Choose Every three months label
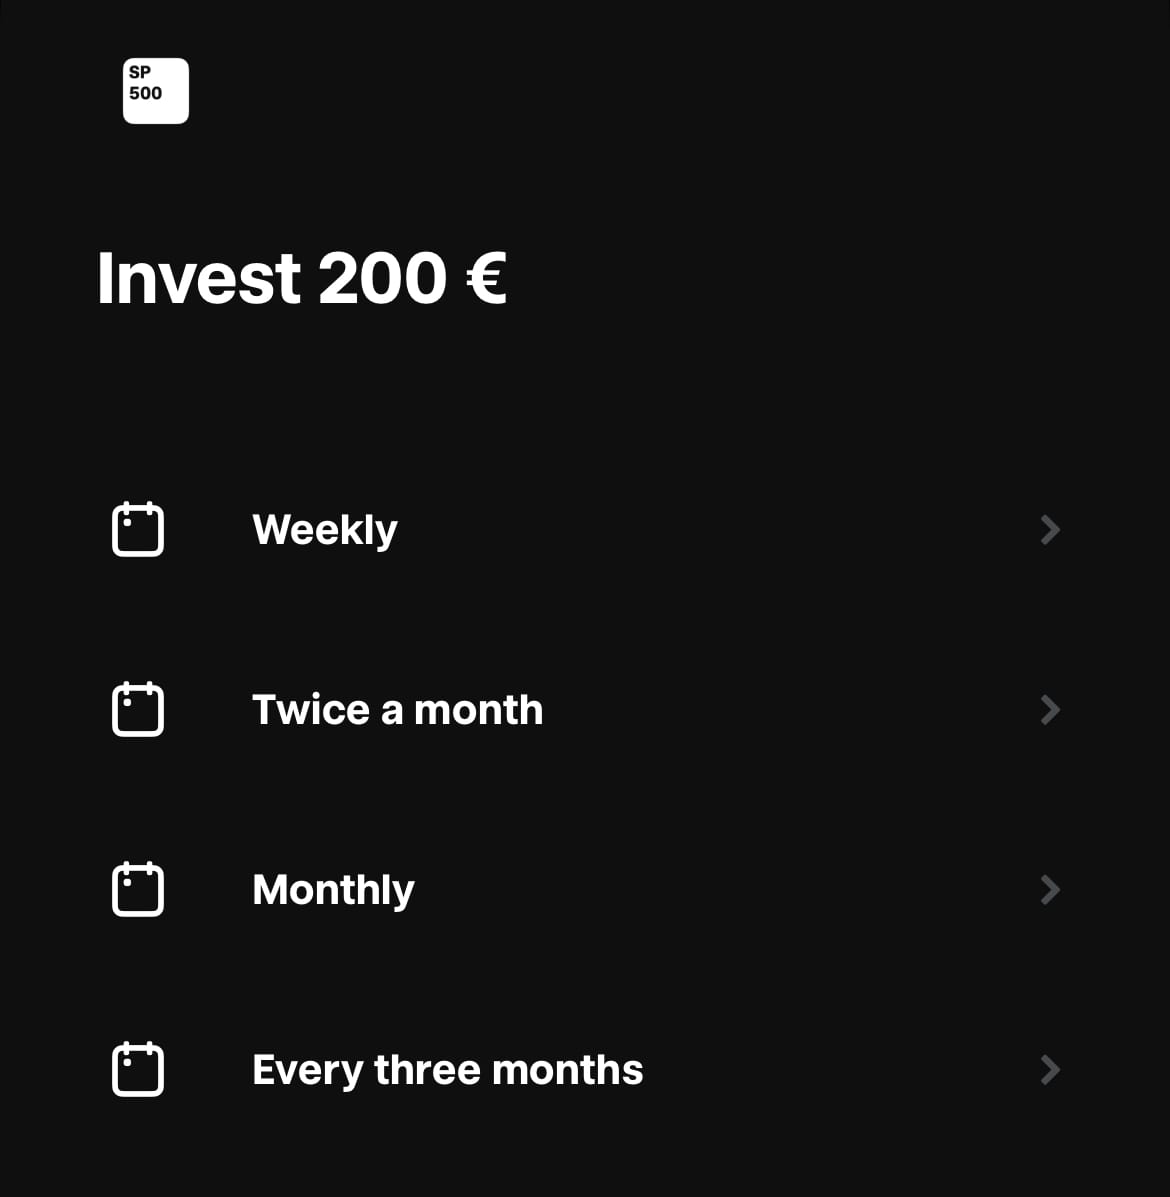This screenshot has width=1170, height=1197. (x=448, y=1071)
